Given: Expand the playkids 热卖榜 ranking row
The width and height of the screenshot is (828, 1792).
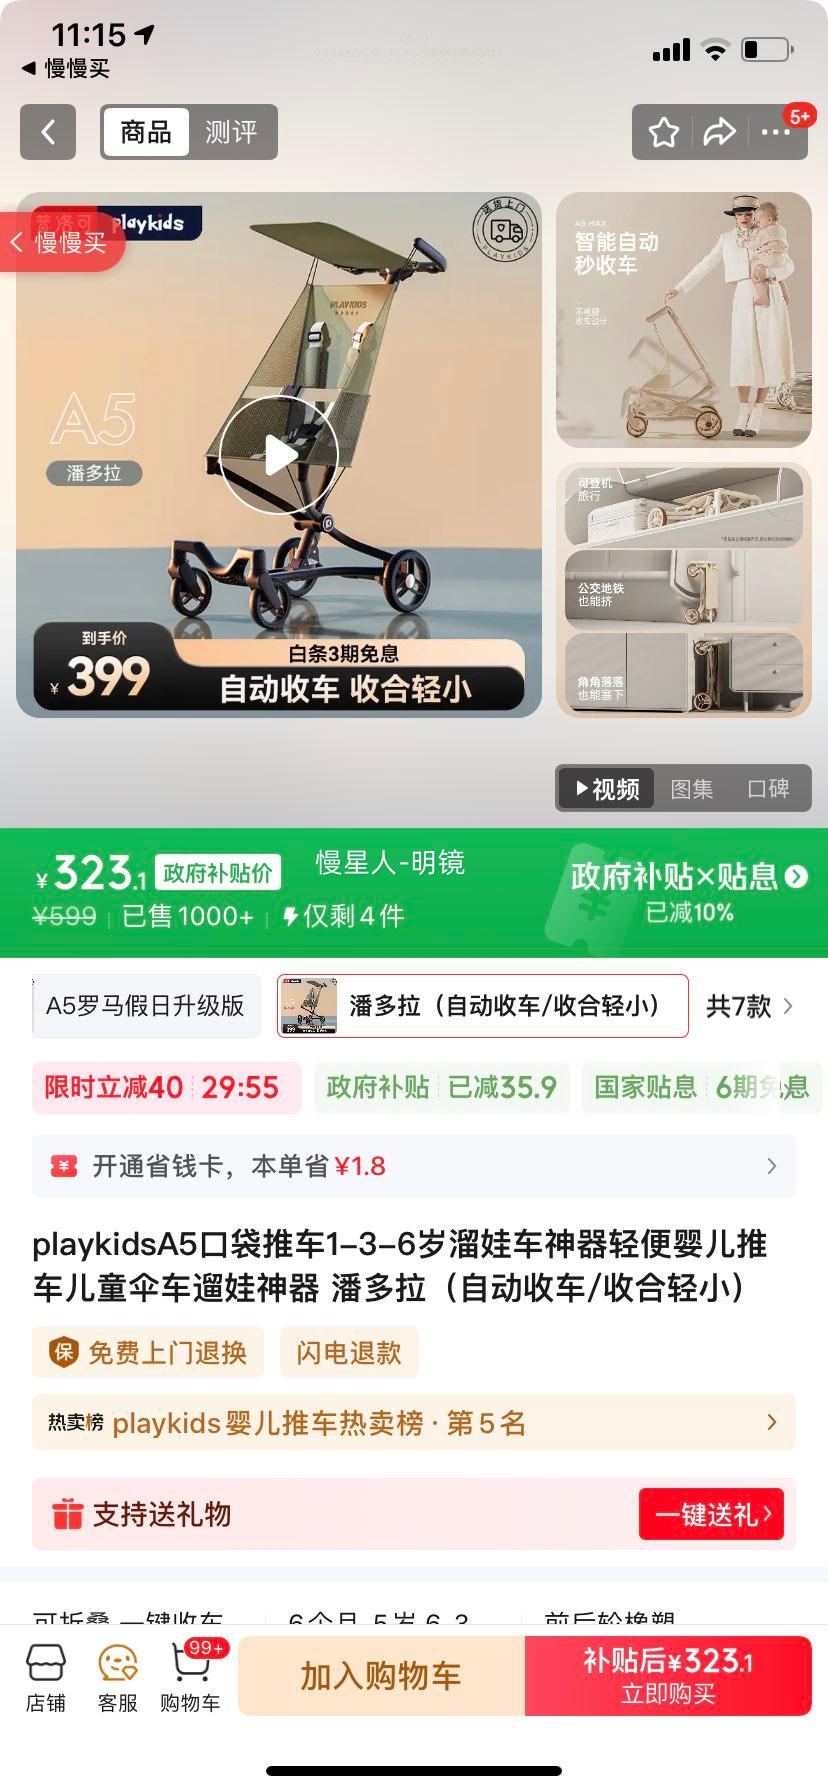Looking at the screenshot, I should (414, 1422).
